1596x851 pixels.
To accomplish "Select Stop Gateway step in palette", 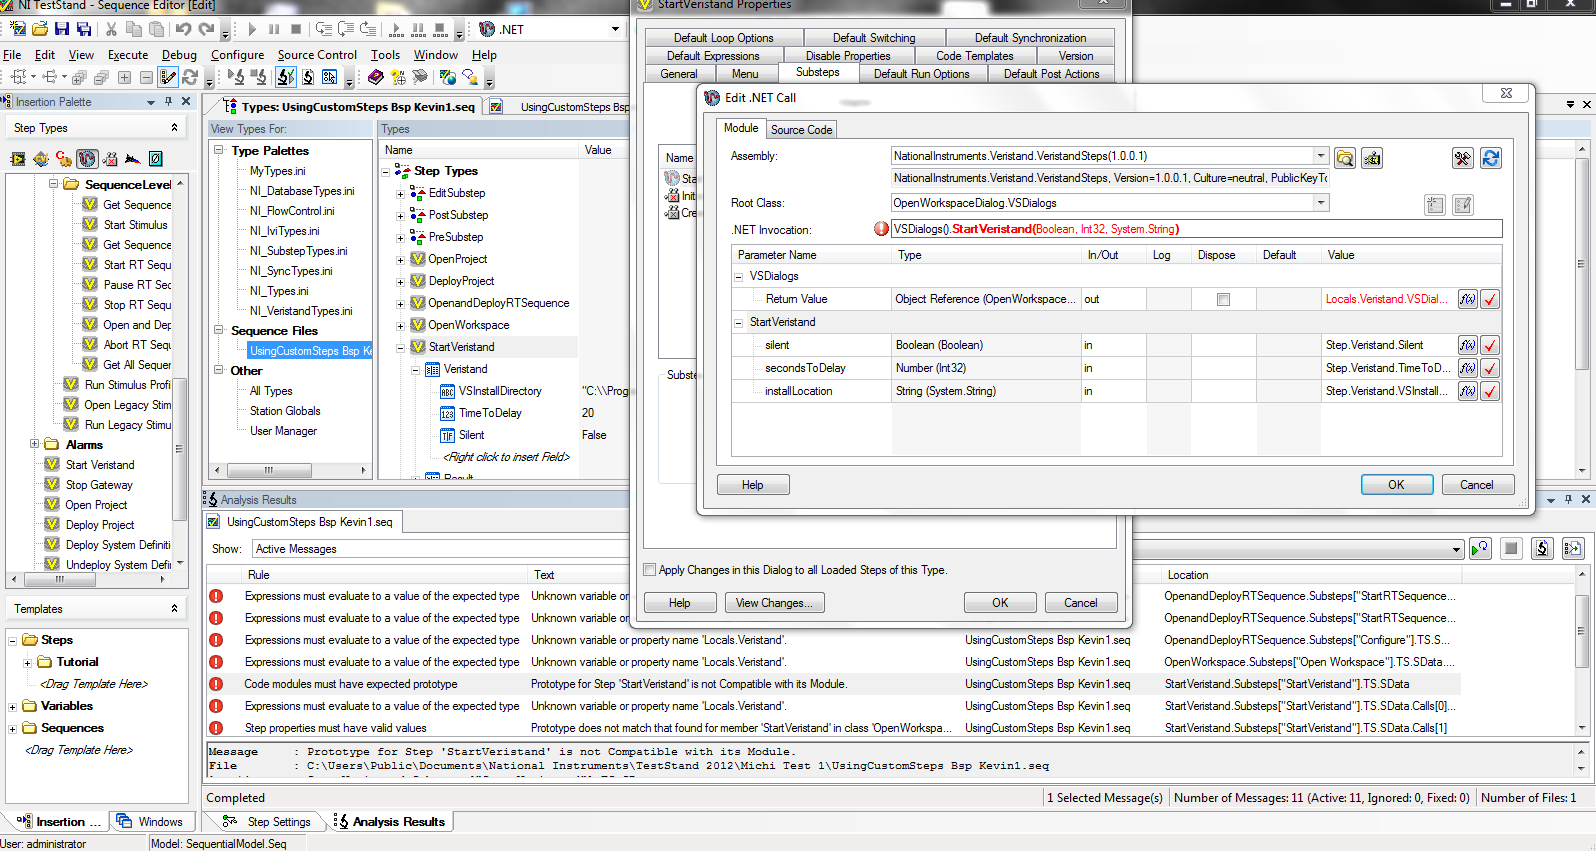I will [x=99, y=485].
